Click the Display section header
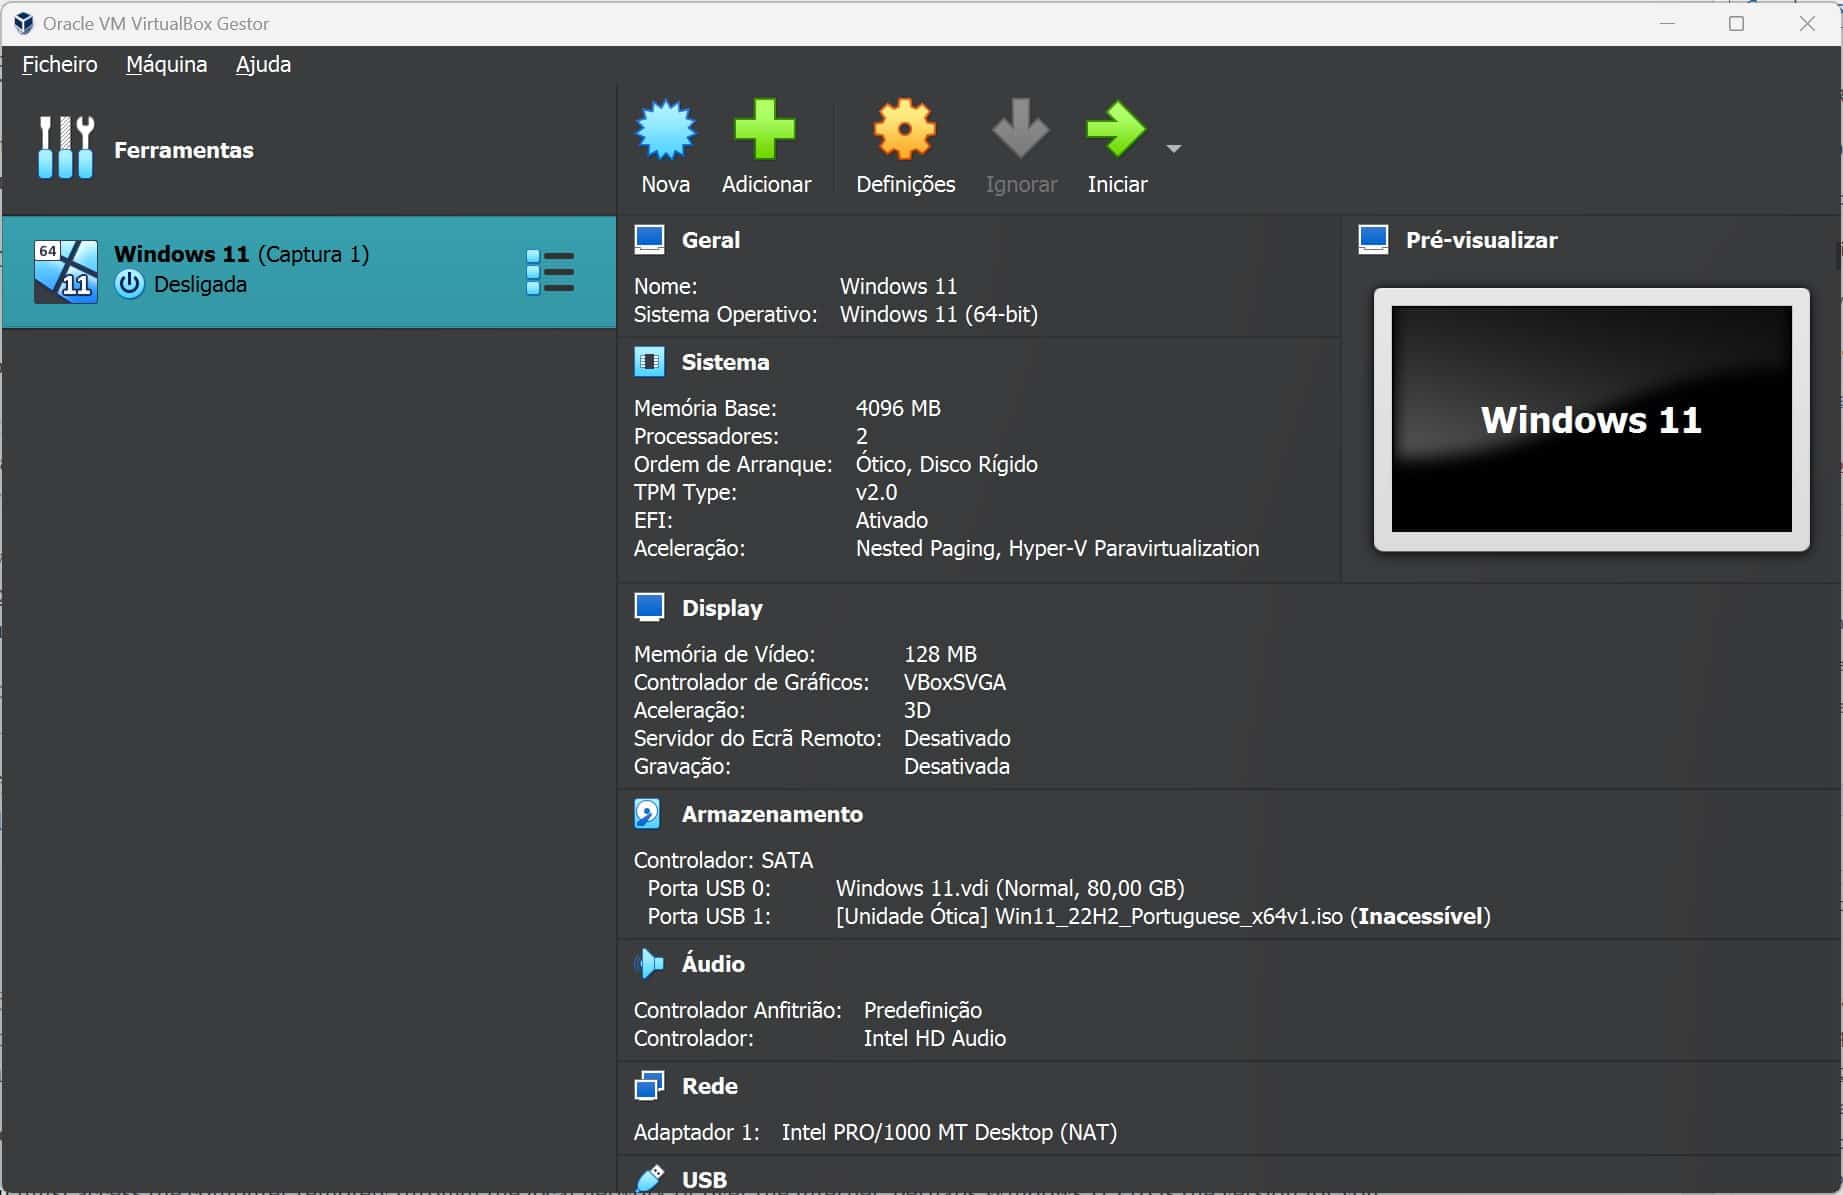The image size is (1843, 1195). (721, 608)
